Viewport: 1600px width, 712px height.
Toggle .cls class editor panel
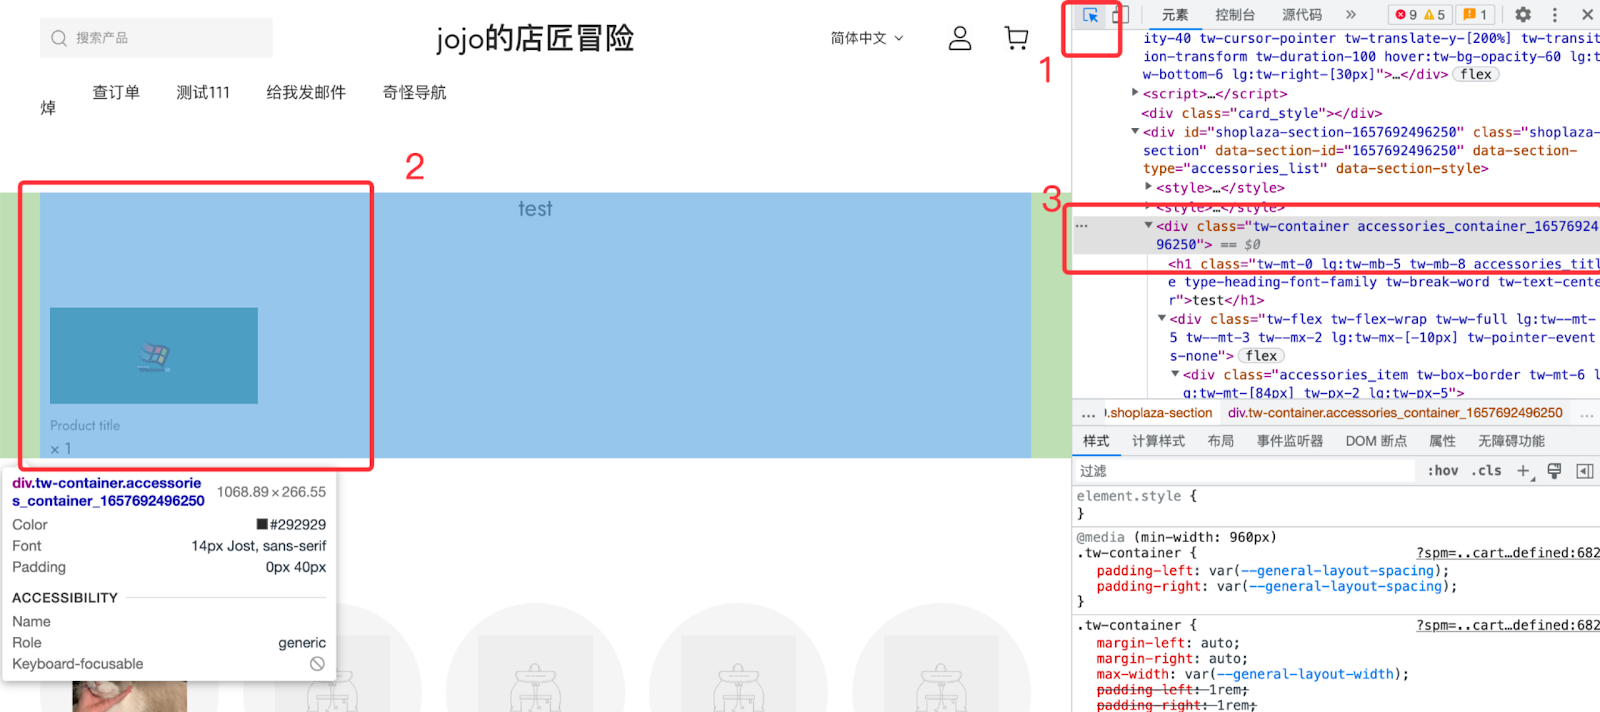[1486, 471]
